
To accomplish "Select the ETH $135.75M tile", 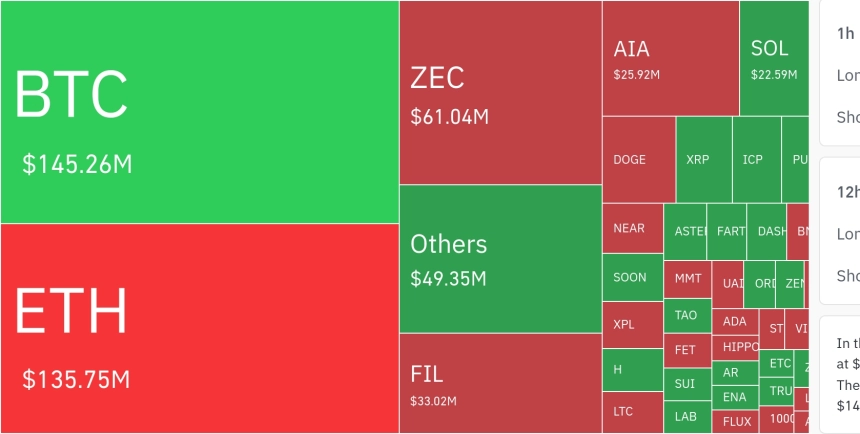I will 199,328.
